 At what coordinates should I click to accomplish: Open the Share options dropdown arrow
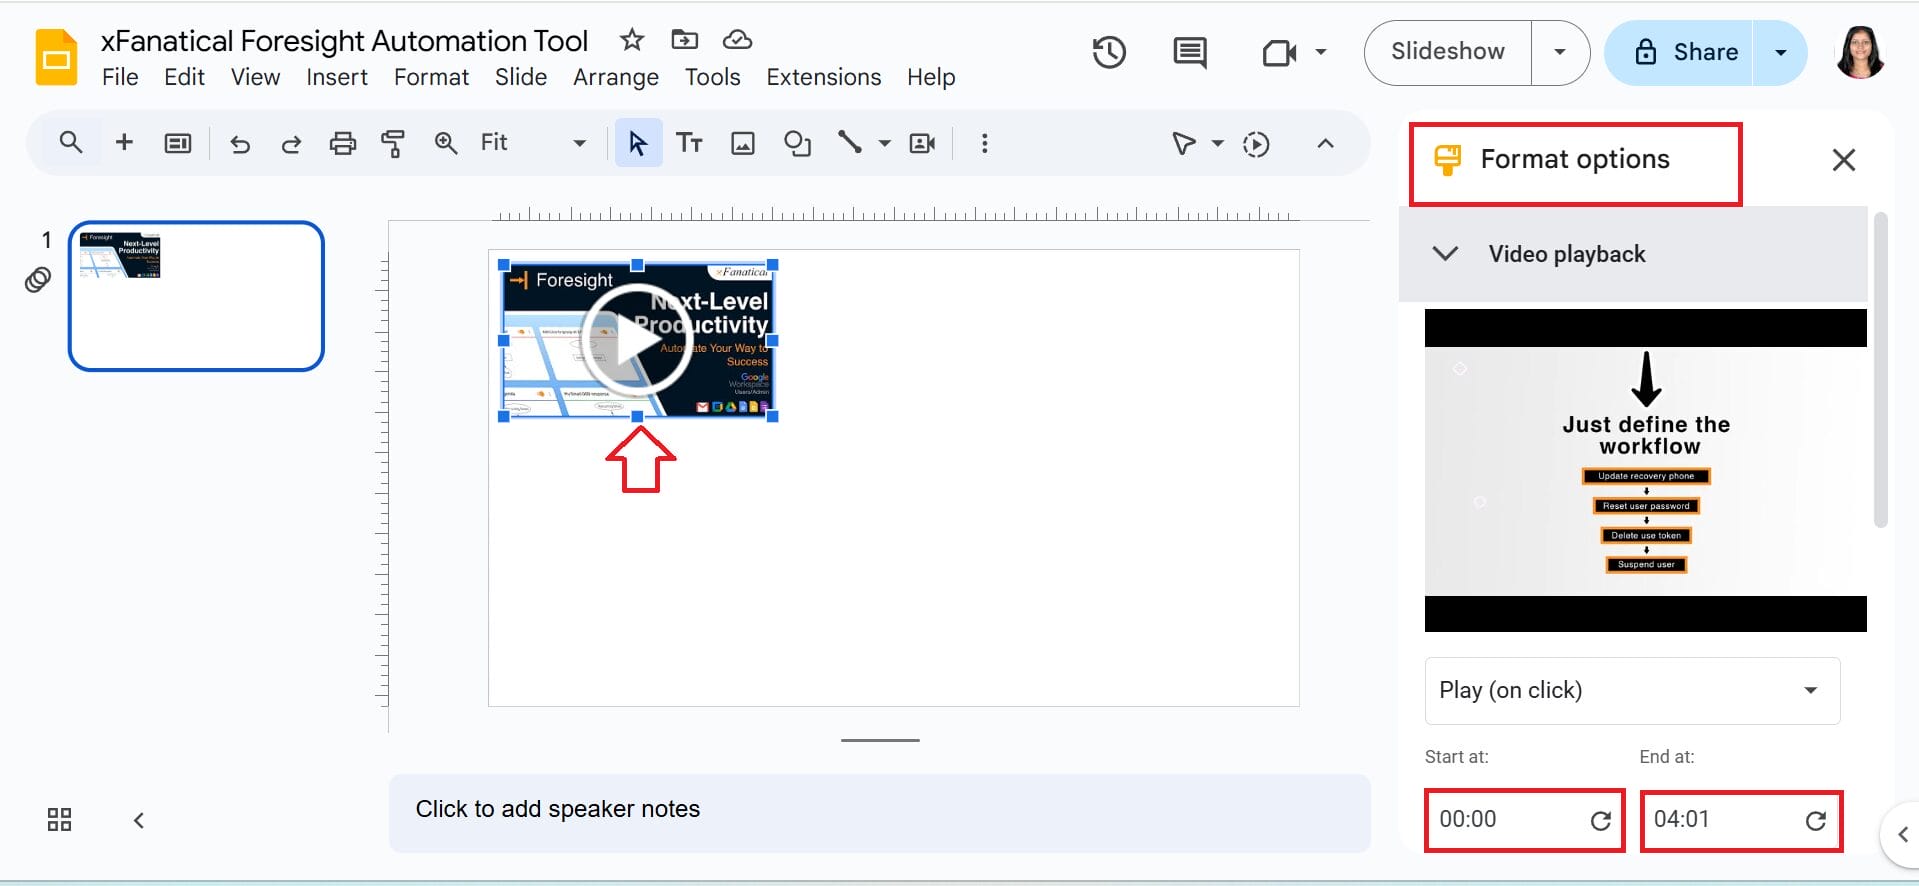coord(1781,52)
